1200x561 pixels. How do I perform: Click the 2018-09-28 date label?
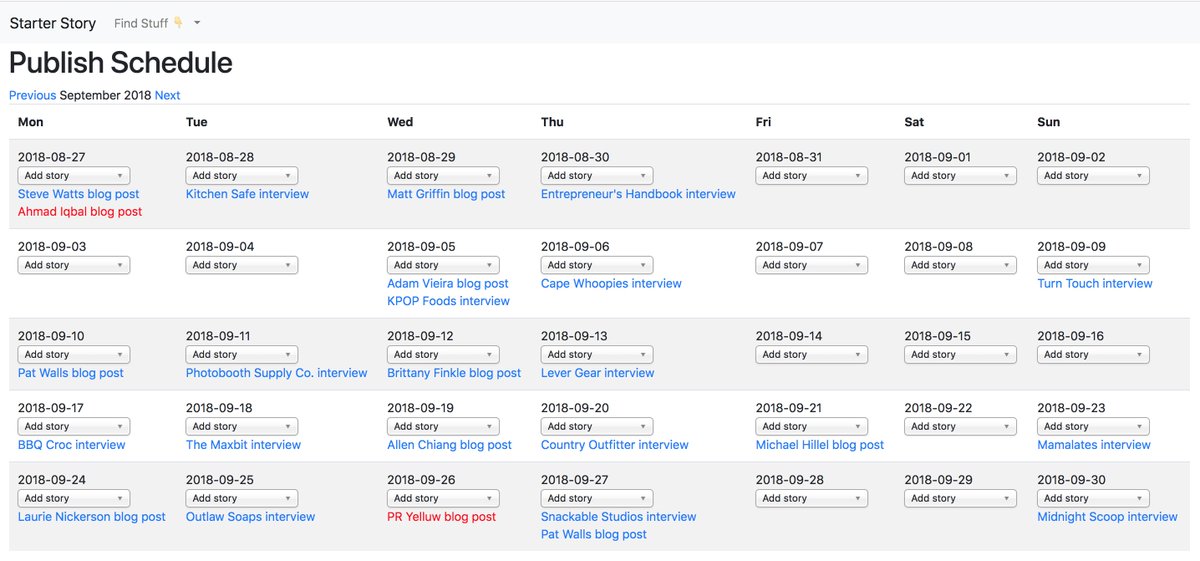point(789,481)
